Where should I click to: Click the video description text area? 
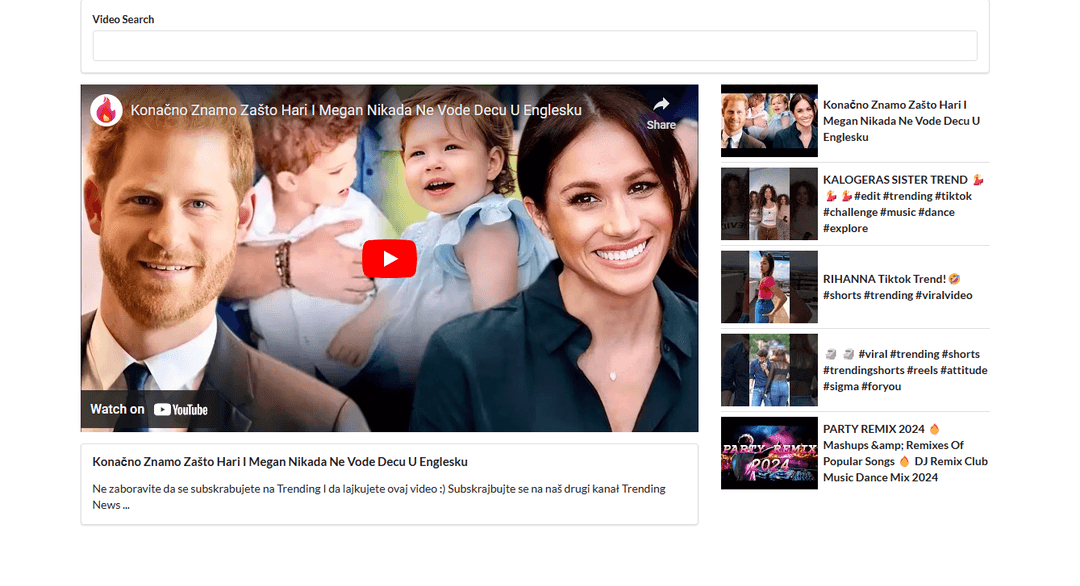[x=378, y=496]
